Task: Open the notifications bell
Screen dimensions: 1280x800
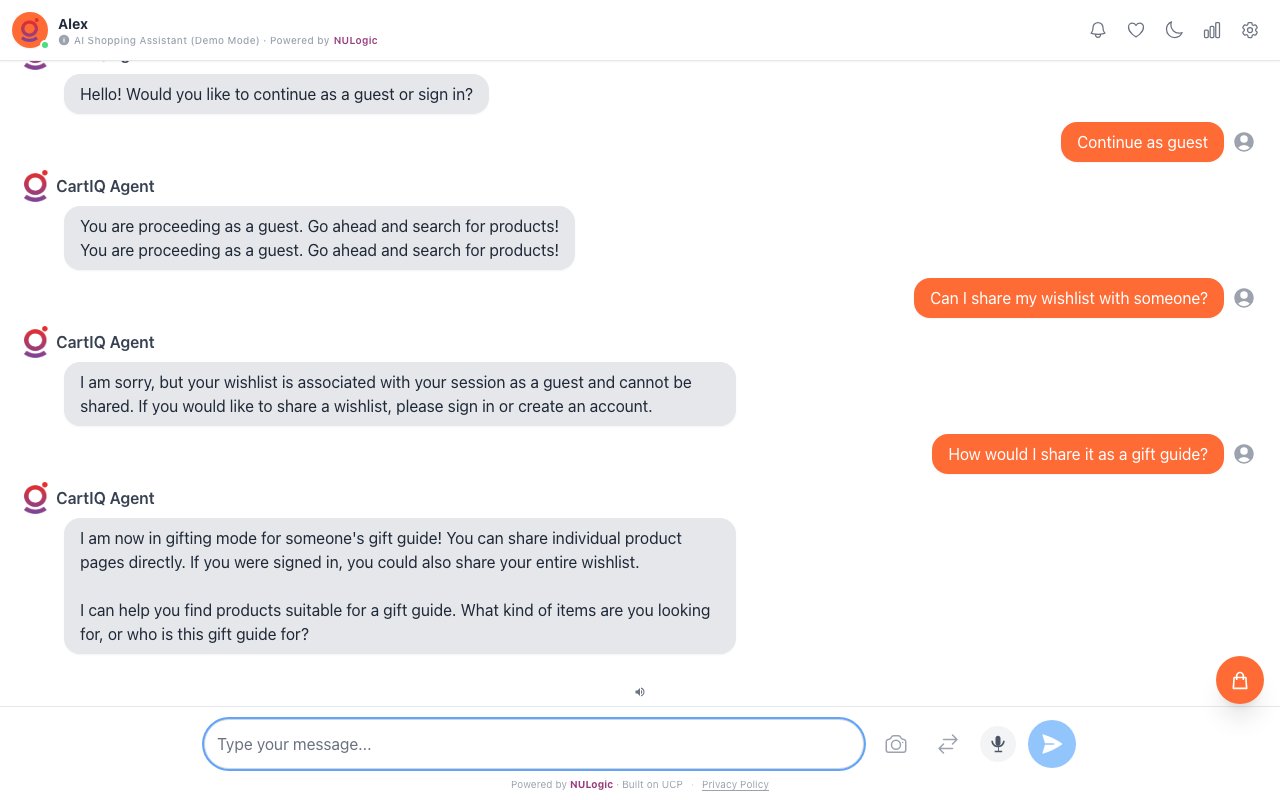Action: [x=1098, y=30]
